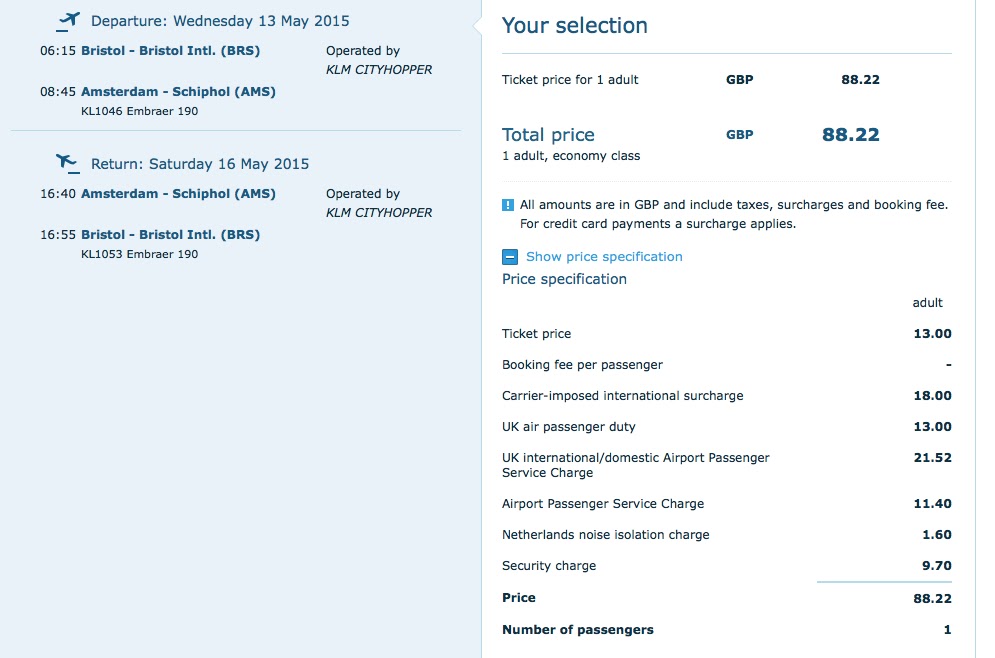The width and height of the screenshot is (995, 658).
Task: Click the info badge about GBP amounts
Action: pyautogui.click(x=508, y=203)
